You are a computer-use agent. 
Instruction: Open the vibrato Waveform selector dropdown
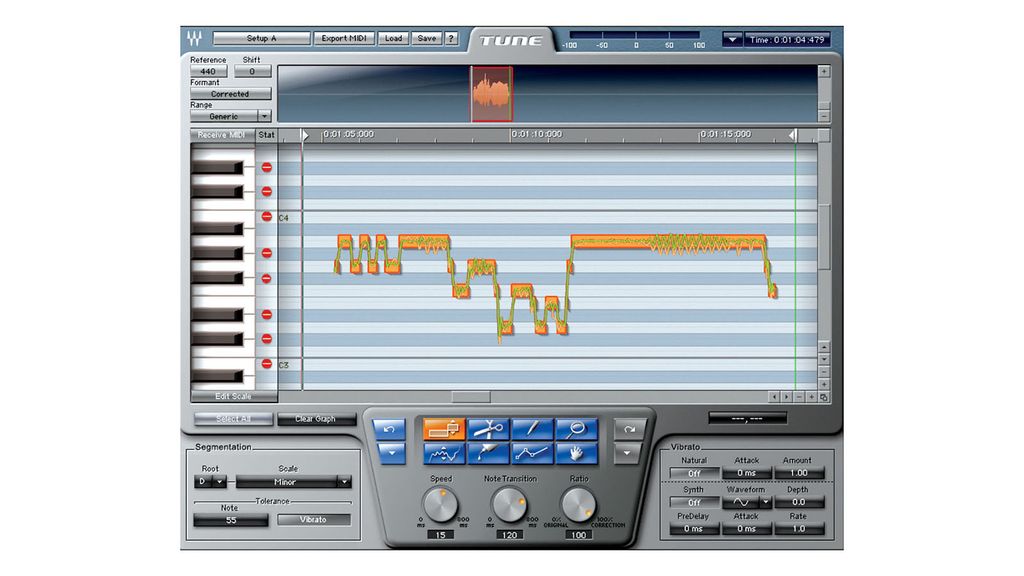[765, 501]
